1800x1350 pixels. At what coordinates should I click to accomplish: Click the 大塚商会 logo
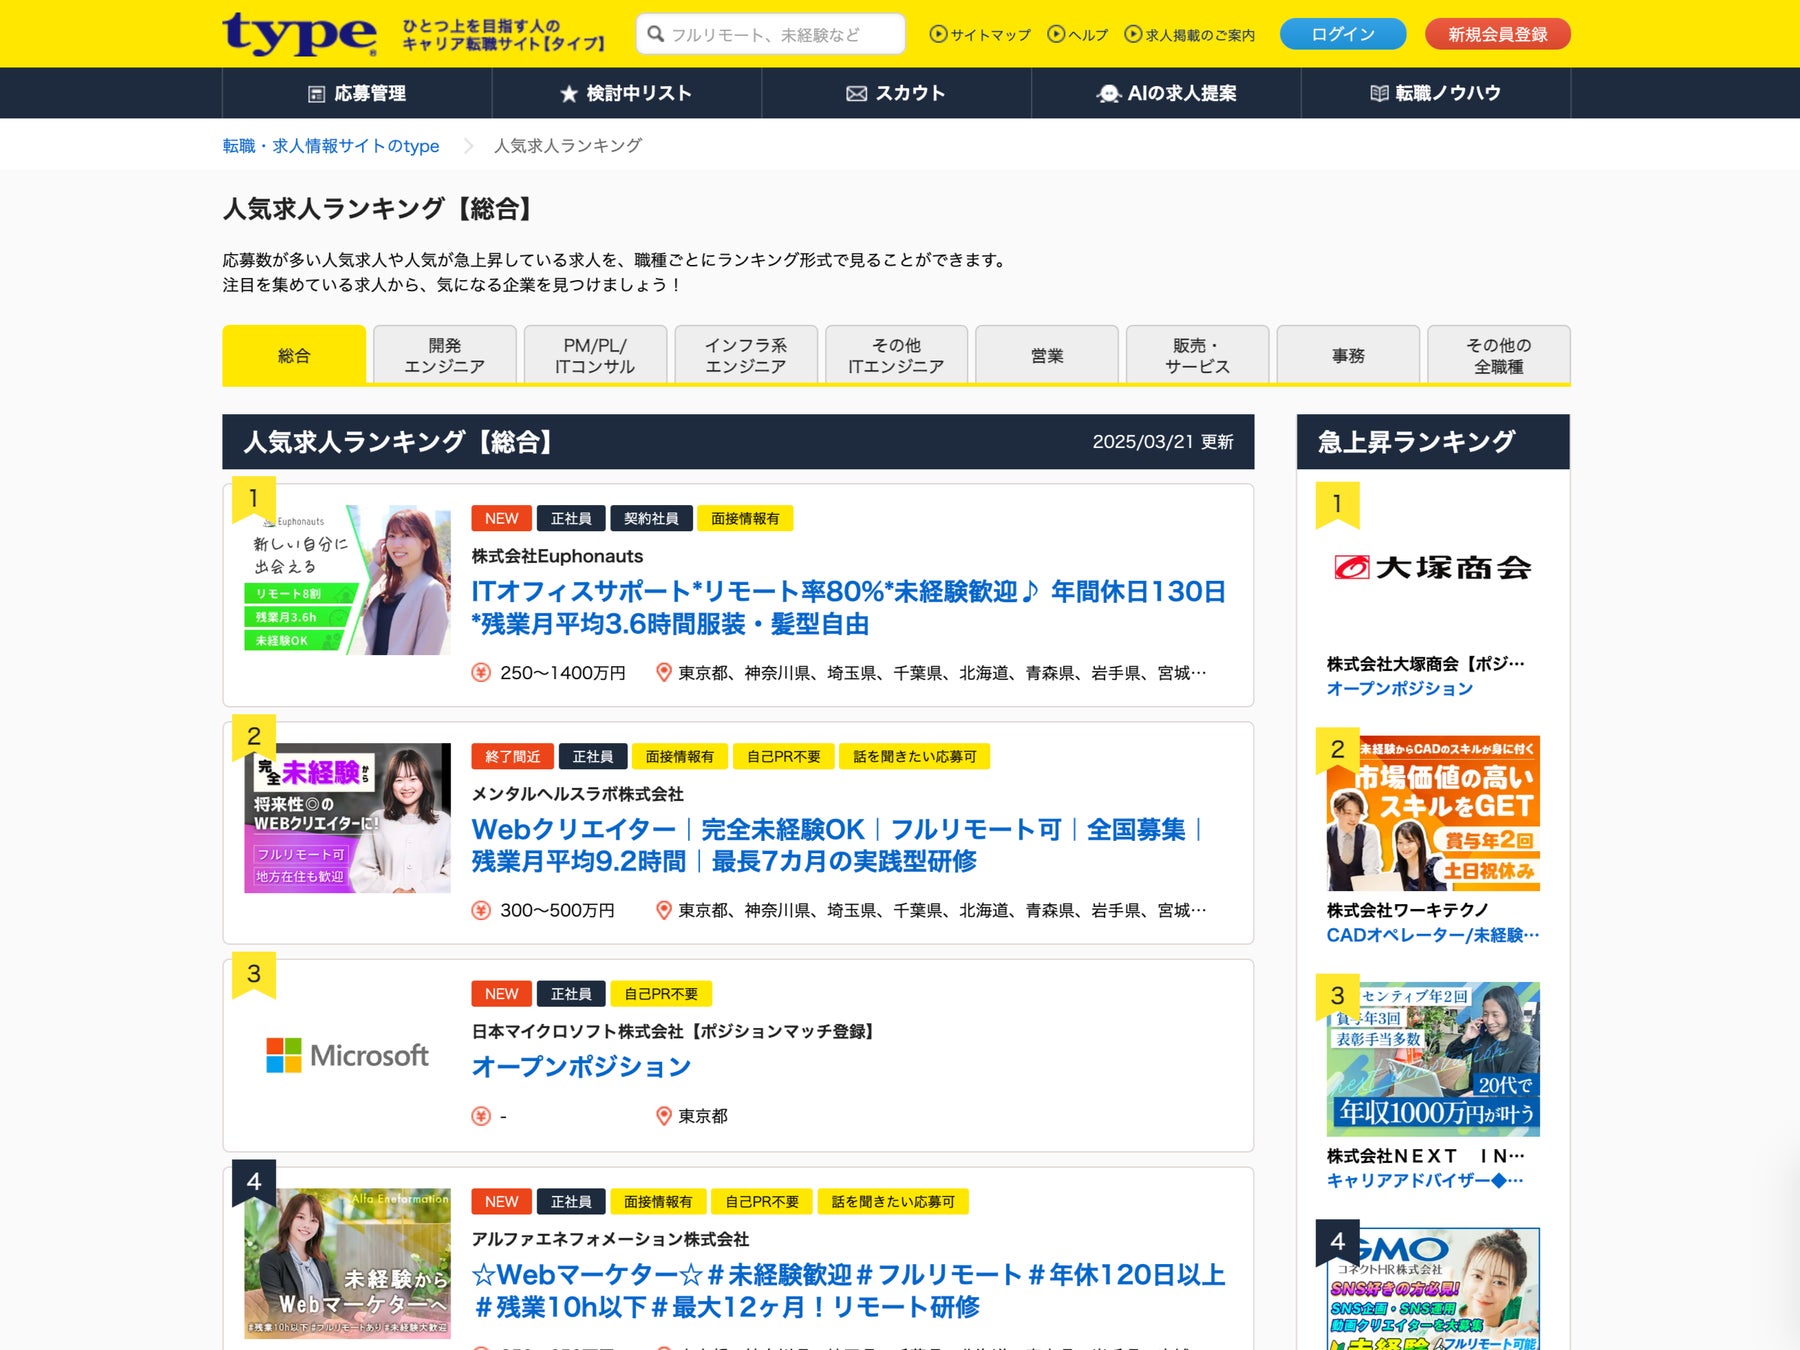tap(1433, 568)
